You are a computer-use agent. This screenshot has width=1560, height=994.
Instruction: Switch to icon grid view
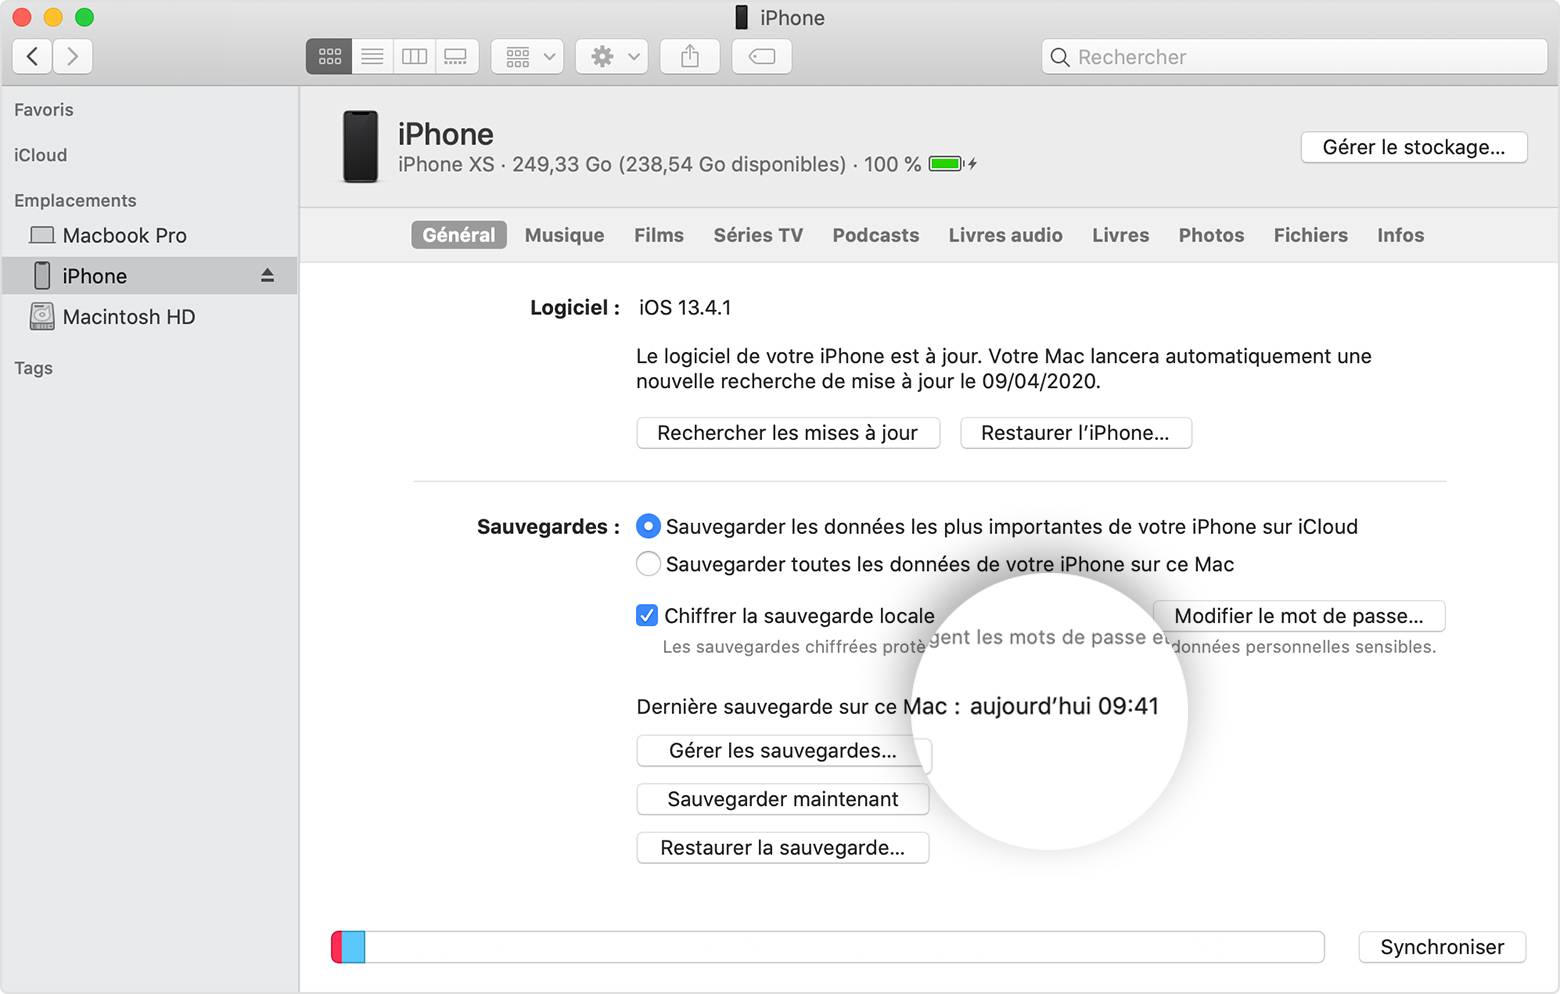[x=329, y=57]
